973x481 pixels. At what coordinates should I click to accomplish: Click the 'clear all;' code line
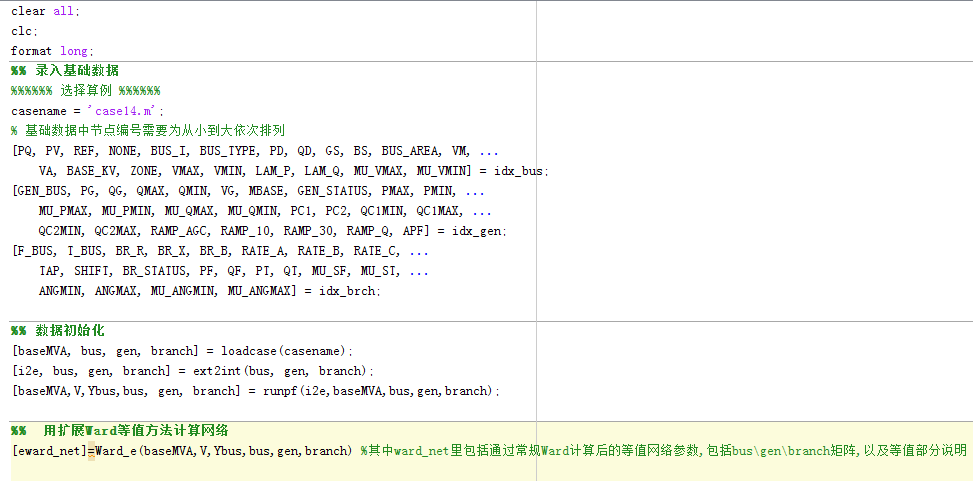tap(46, 11)
